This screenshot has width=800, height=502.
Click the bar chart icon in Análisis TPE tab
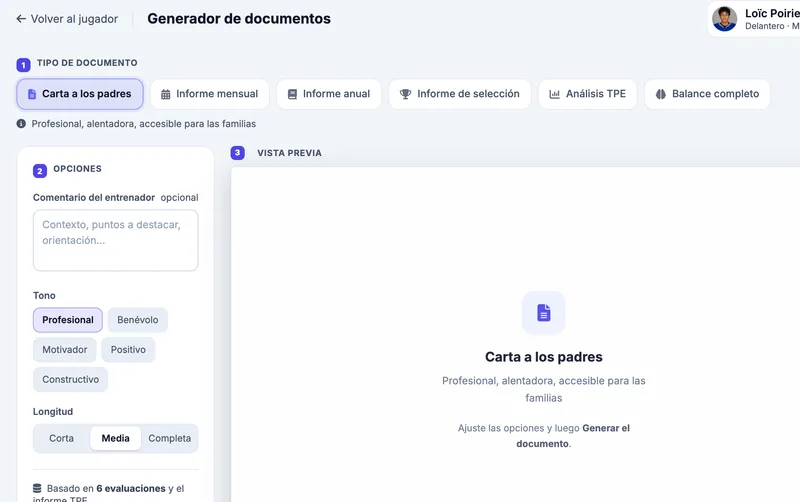tap(555, 94)
